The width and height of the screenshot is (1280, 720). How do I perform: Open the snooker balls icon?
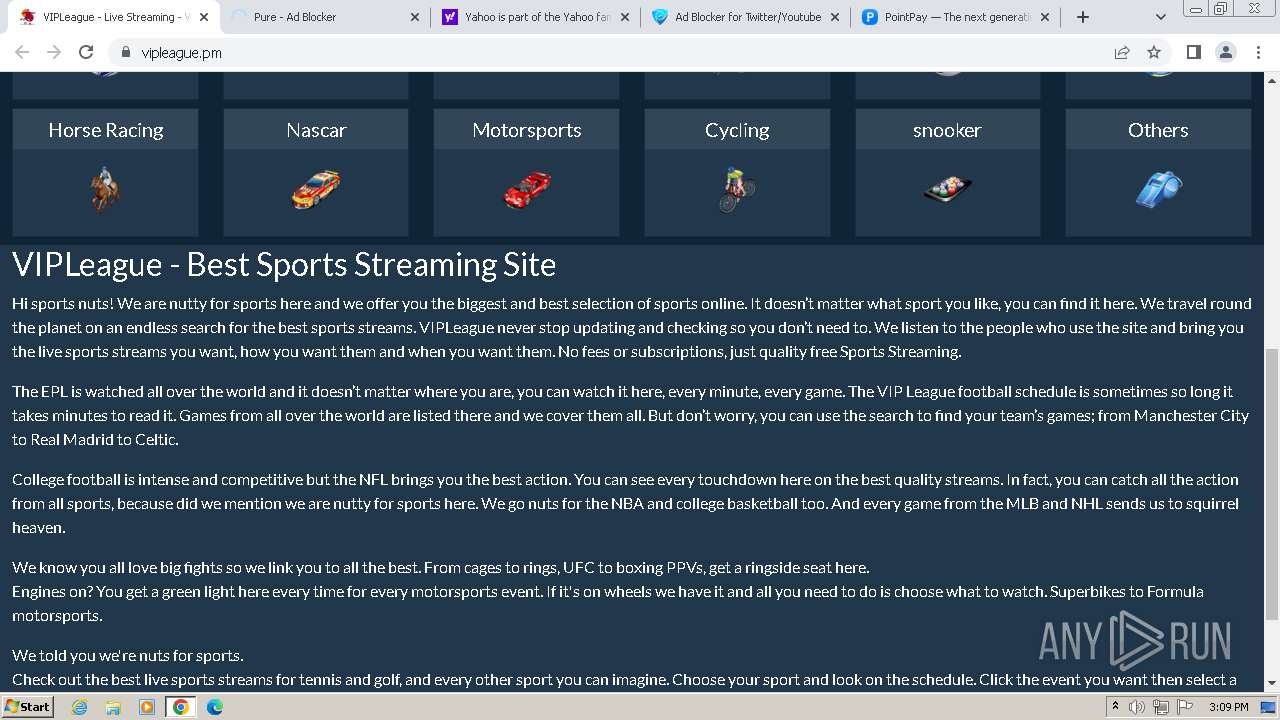click(947, 189)
